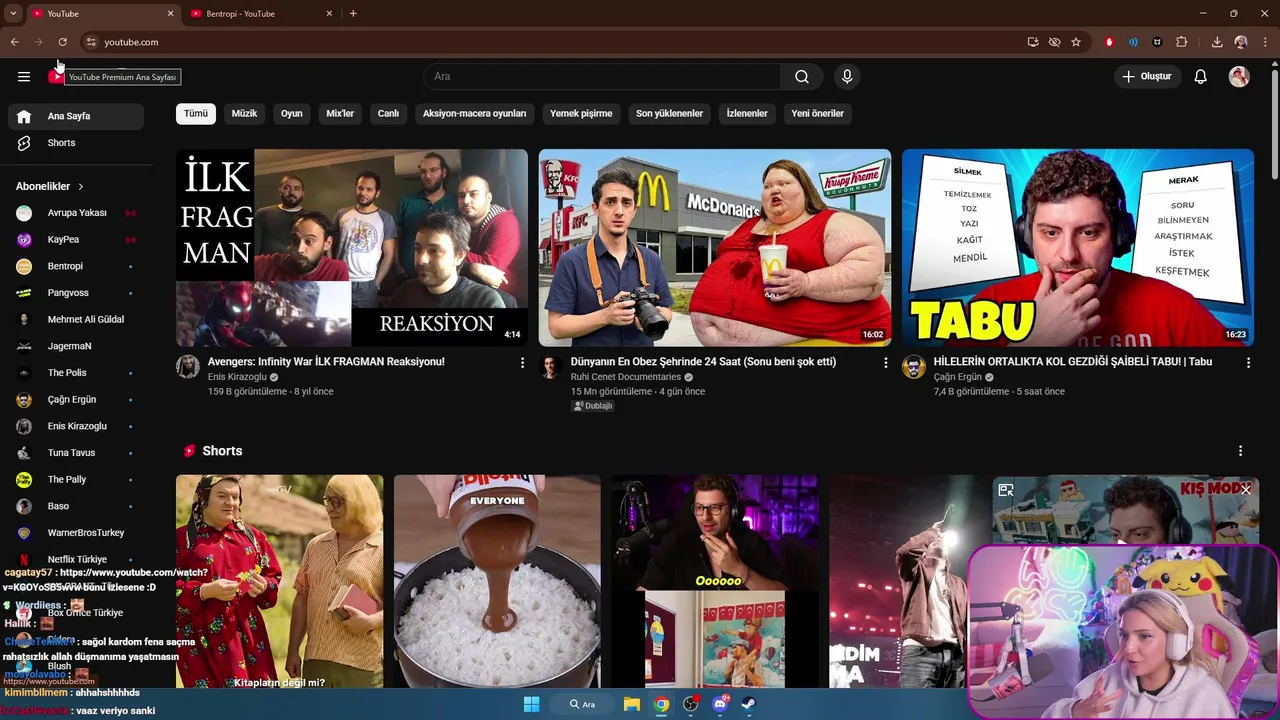Open Bentropi subscription channel
This screenshot has width=1280, height=720.
click(x=76, y=266)
